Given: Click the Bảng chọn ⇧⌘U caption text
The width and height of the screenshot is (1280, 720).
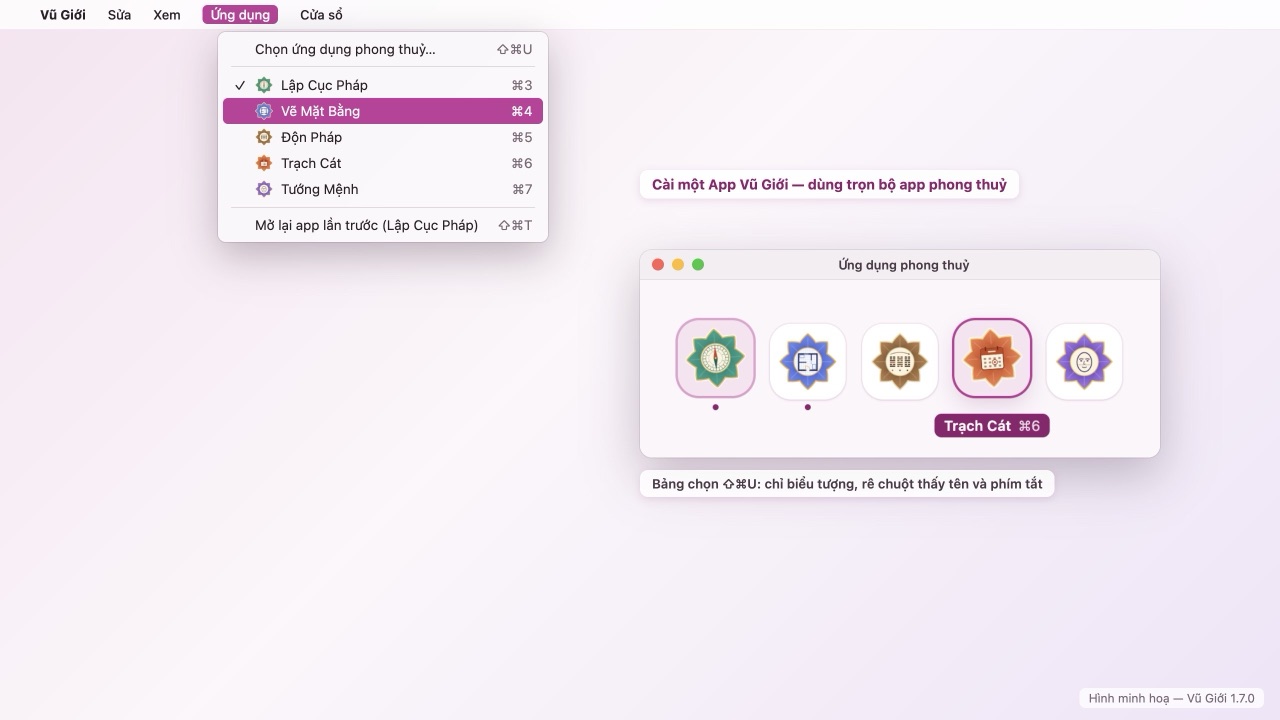Looking at the screenshot, I should coord(847,484).
